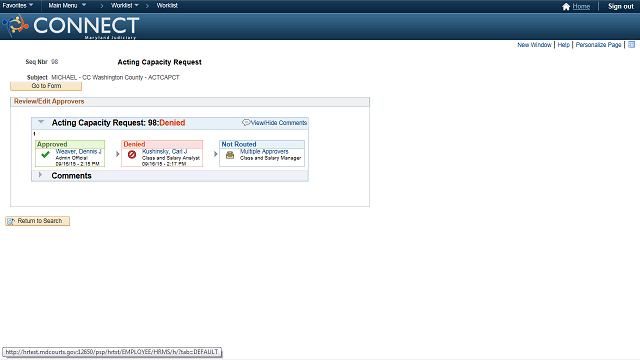Click the Return to Search icon

[x=11, y=221]
